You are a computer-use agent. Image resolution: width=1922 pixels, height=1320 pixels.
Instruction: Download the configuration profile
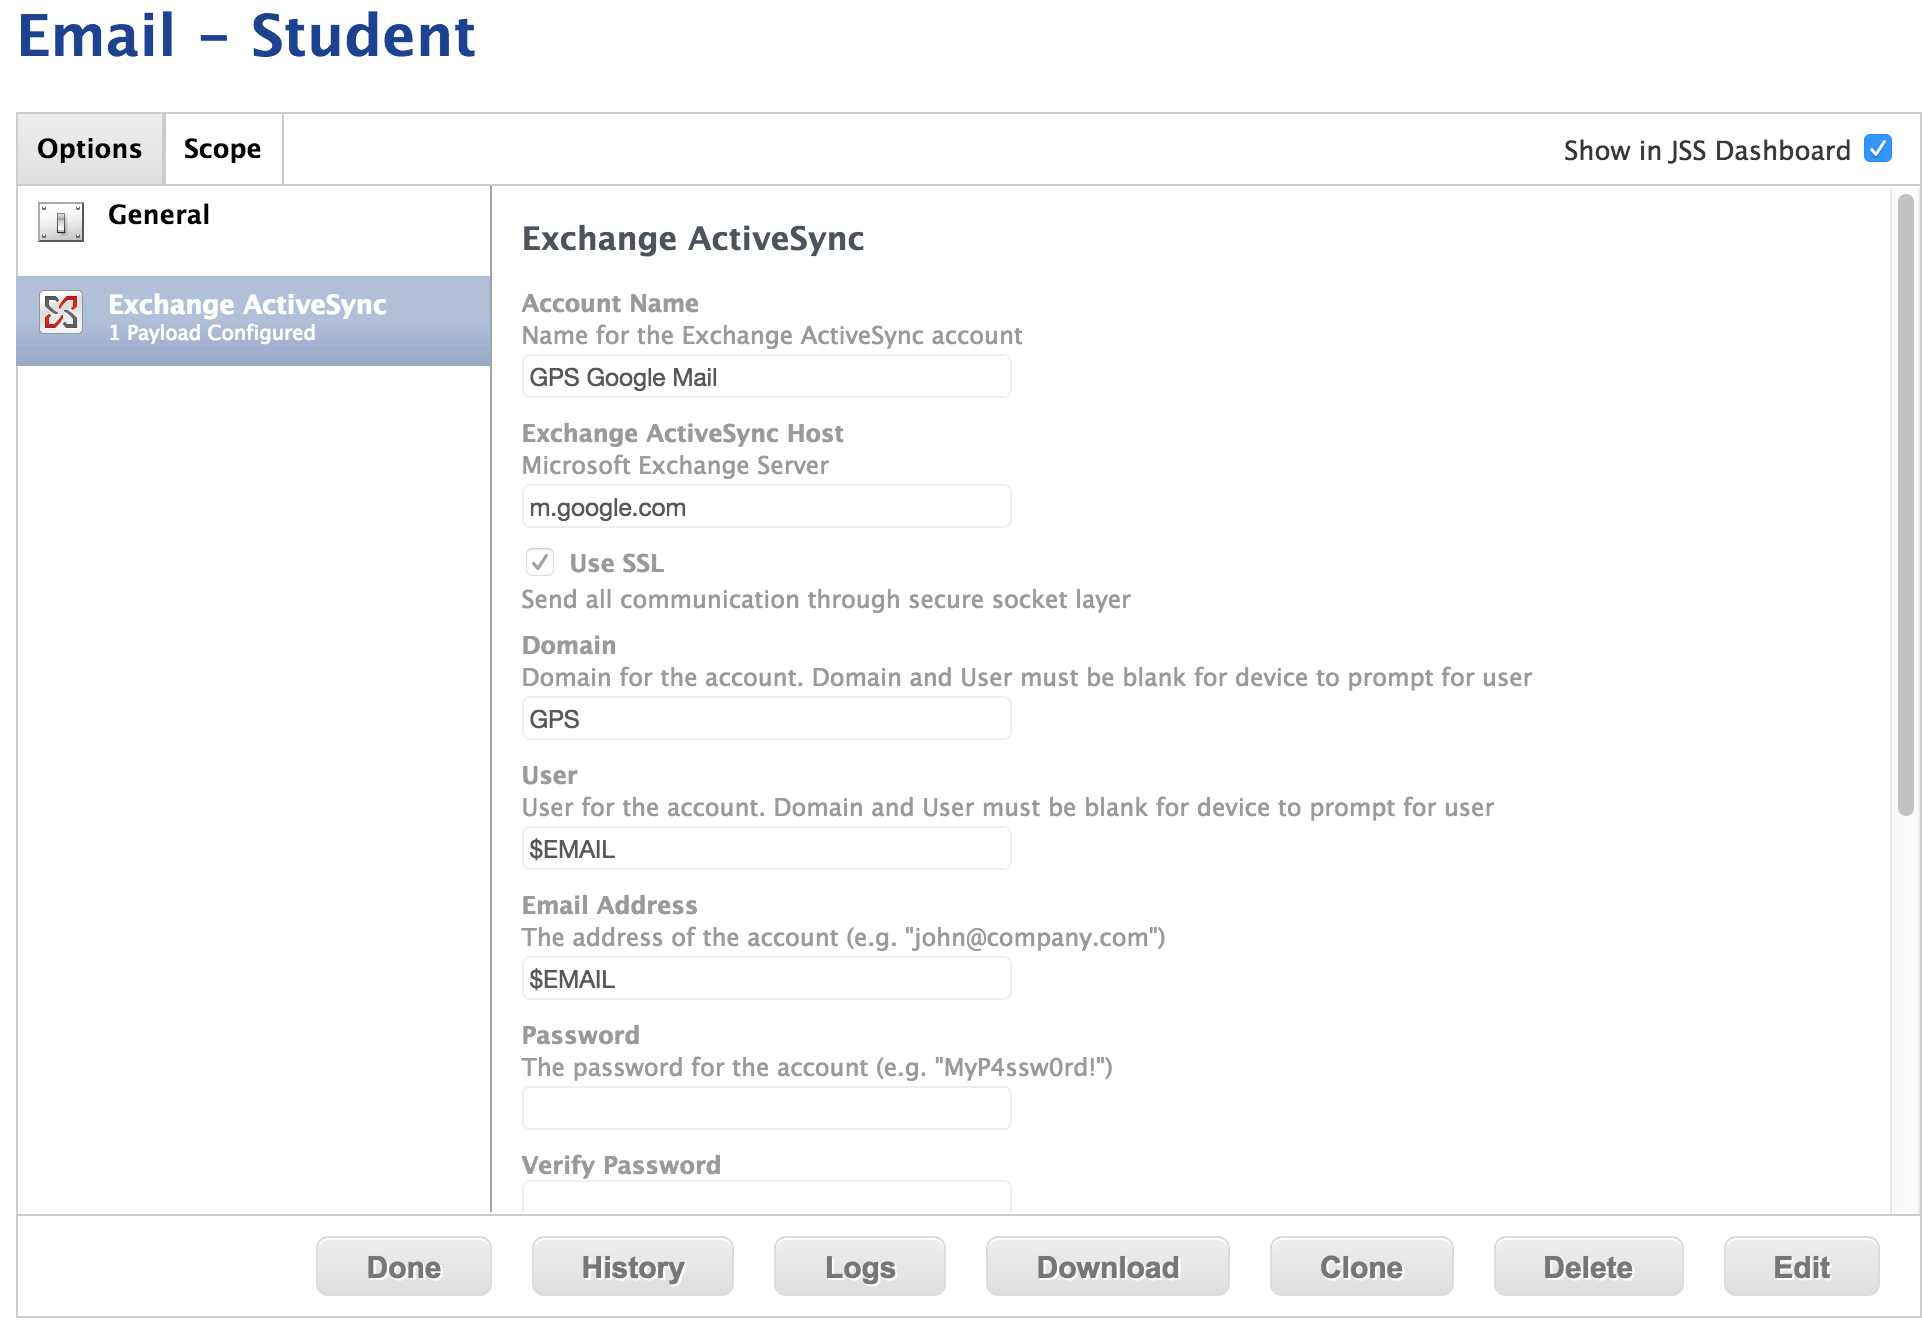(1108, 1267)
